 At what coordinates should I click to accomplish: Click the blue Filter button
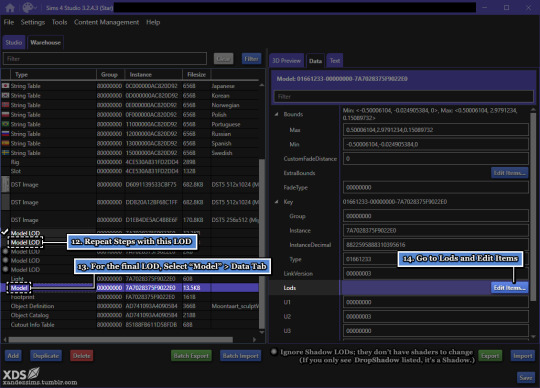[251, 59]
